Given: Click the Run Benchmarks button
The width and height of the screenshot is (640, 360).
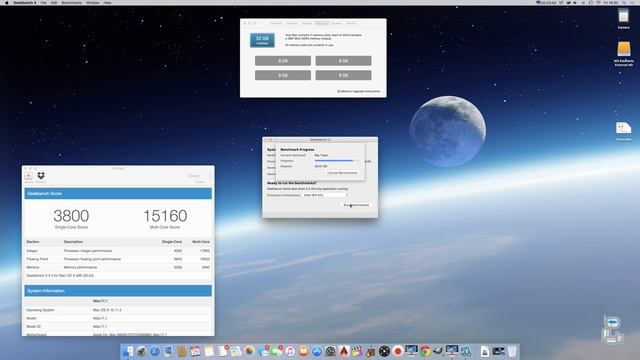Looking at the screenshot, I should point(356,205).
